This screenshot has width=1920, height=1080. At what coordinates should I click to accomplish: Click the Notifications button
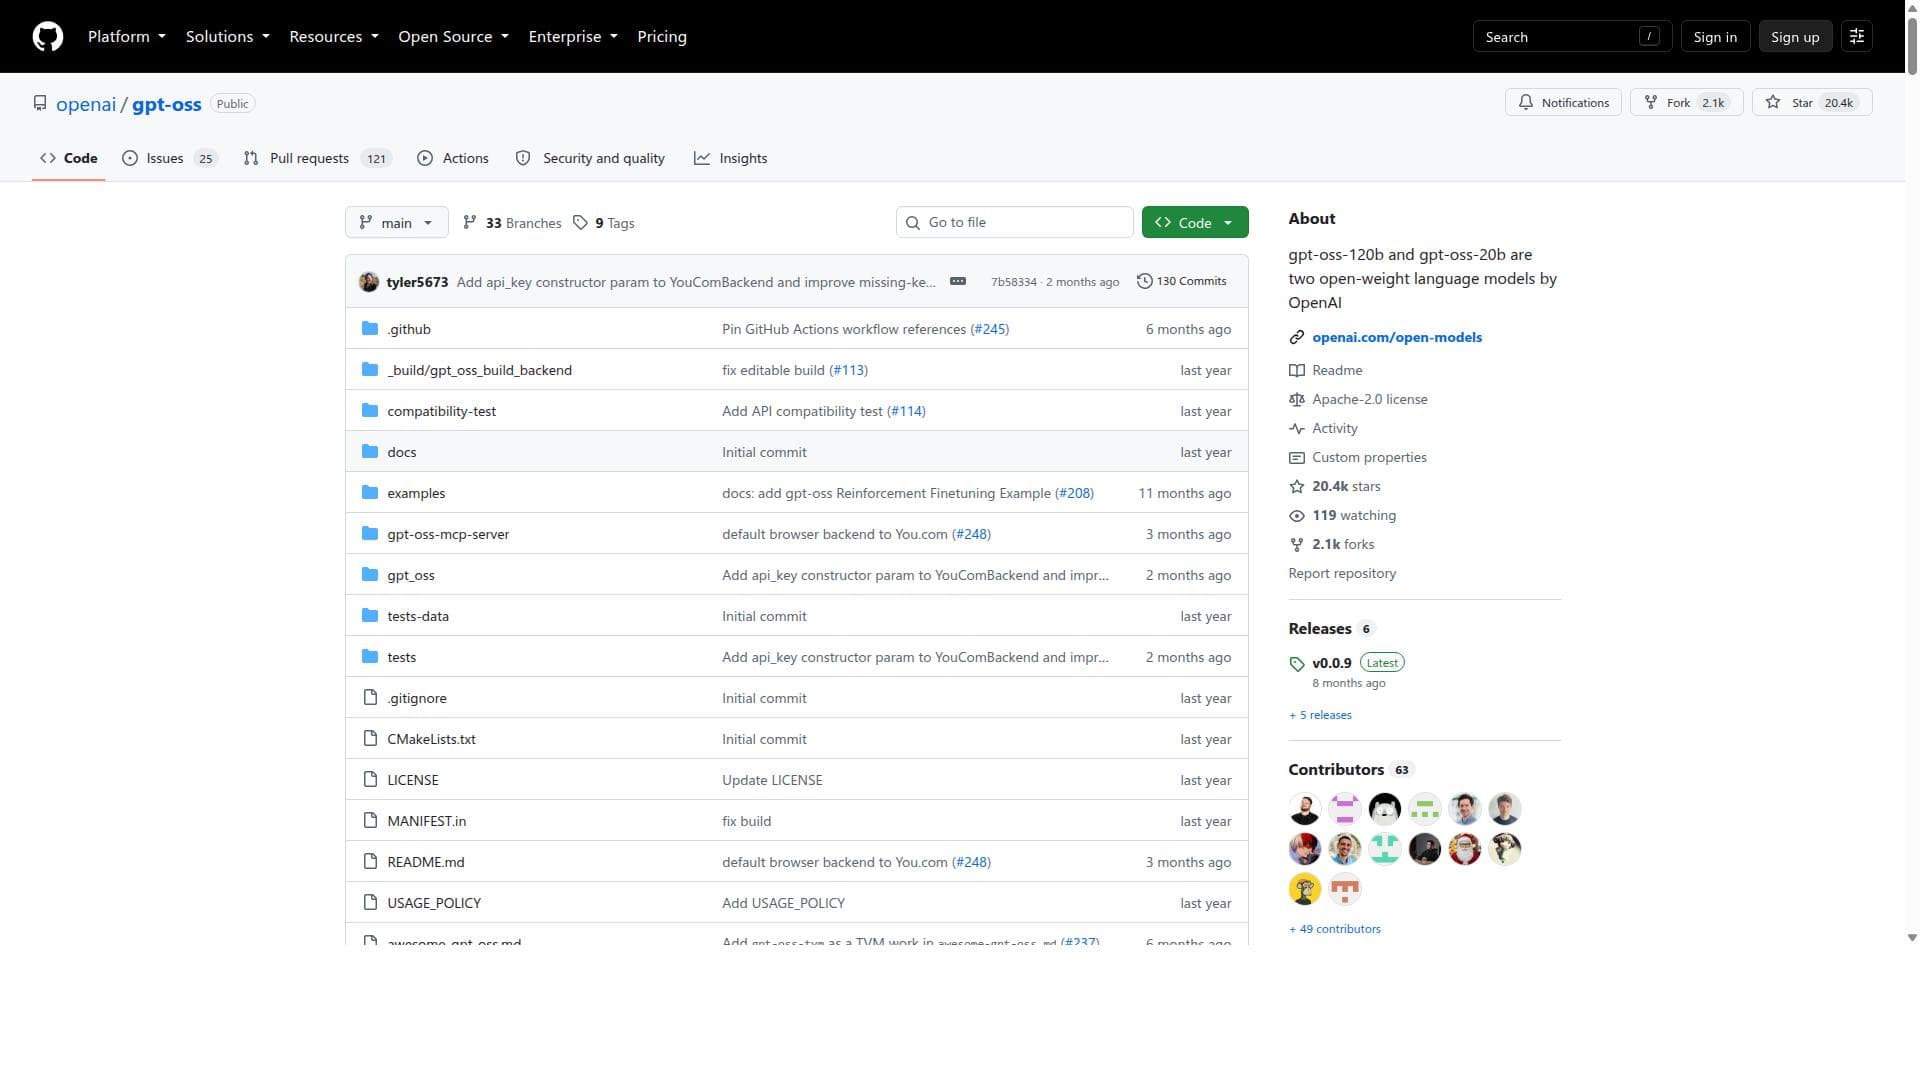(1563, 102)
